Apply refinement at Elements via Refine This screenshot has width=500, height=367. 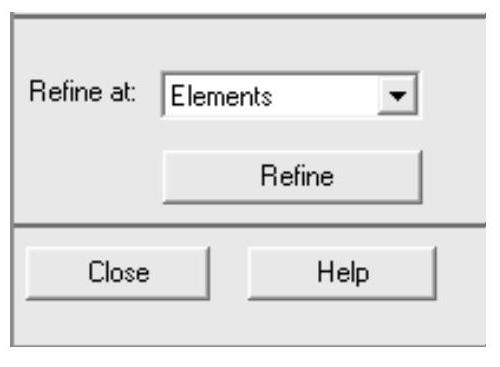(x=292, y=177)
